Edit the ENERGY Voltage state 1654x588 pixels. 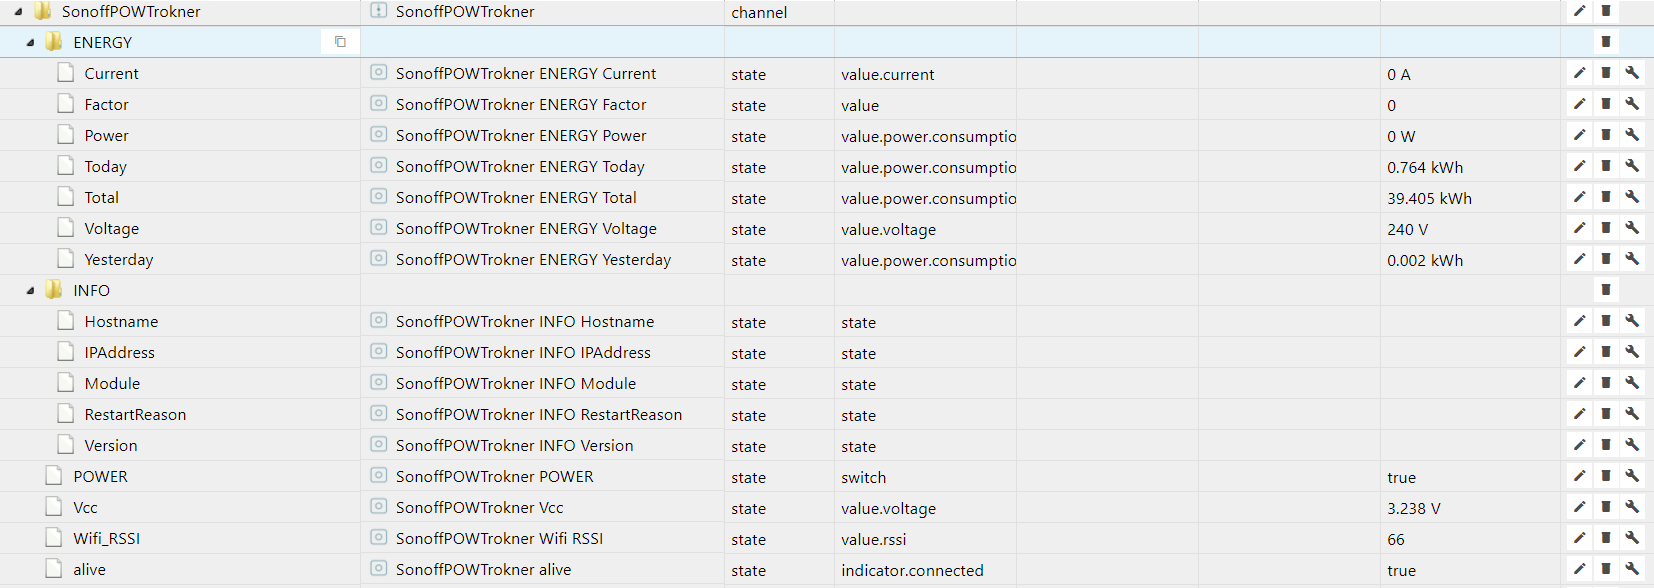click(1580, 228)
